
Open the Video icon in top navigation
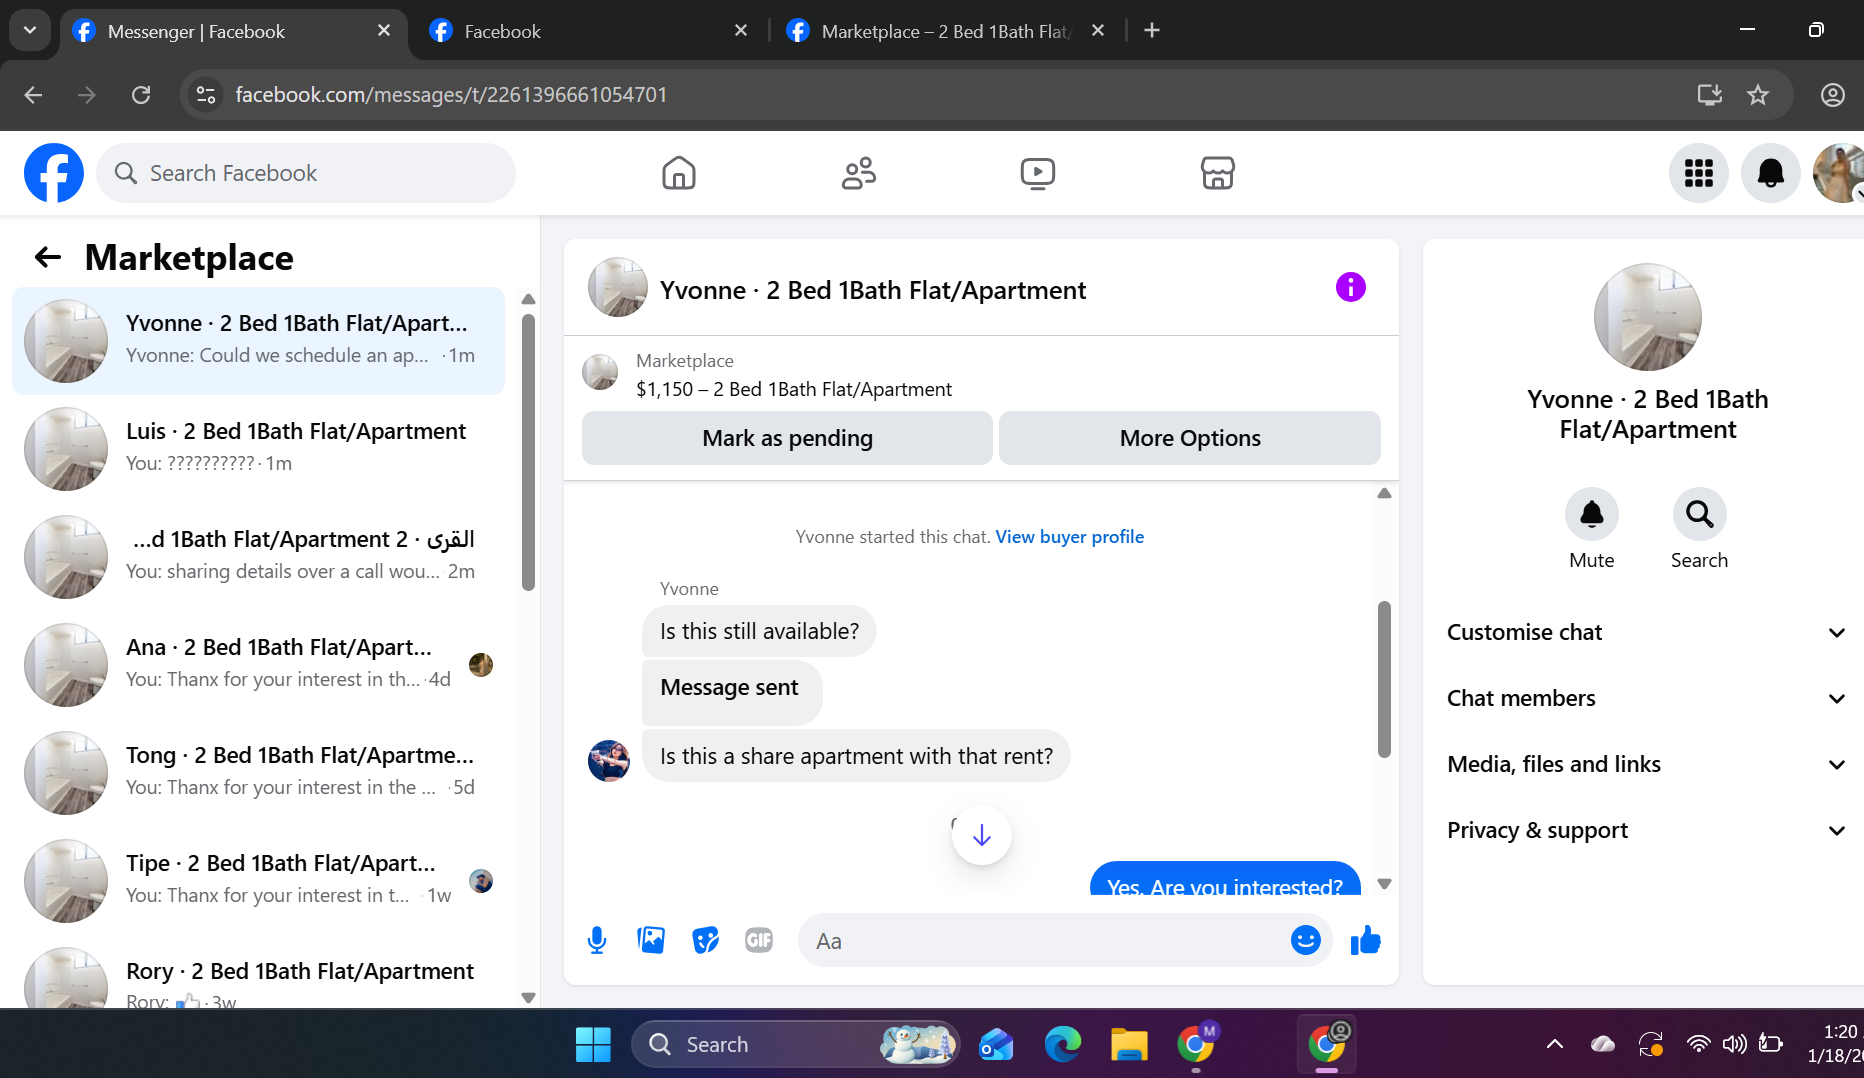1038,173
